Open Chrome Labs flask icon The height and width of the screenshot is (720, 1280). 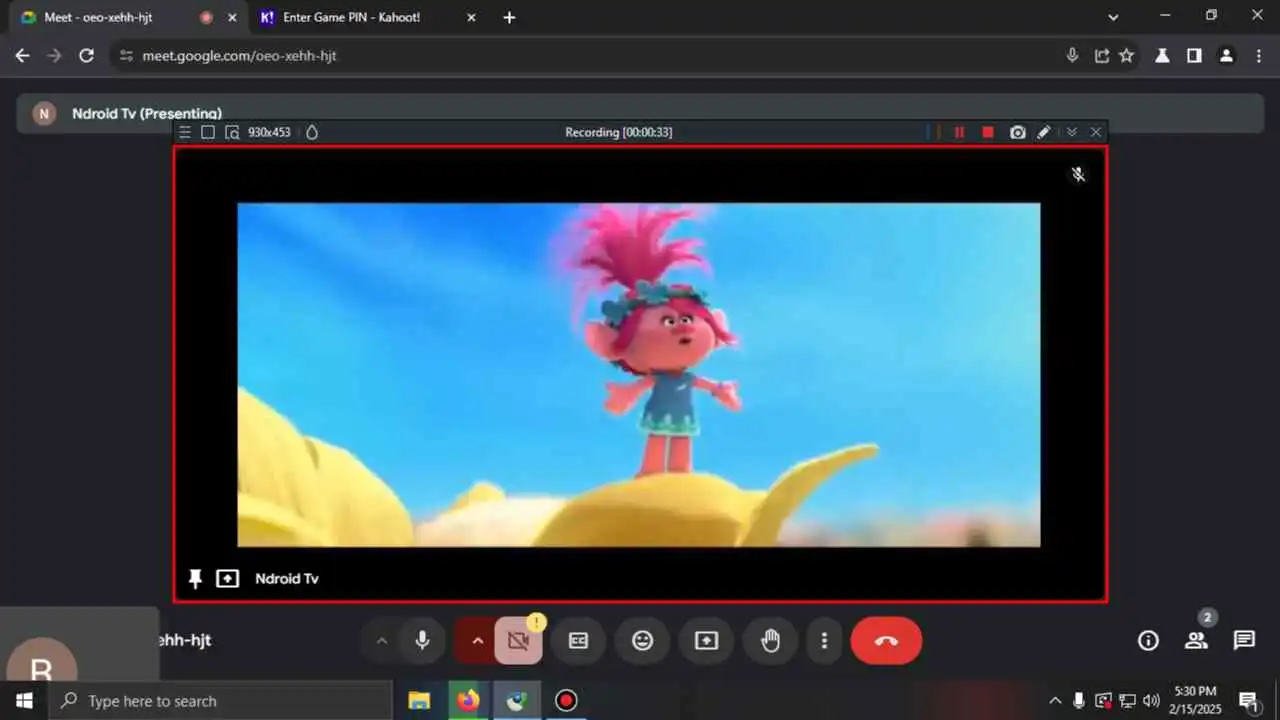click(x=1162, y=56)
